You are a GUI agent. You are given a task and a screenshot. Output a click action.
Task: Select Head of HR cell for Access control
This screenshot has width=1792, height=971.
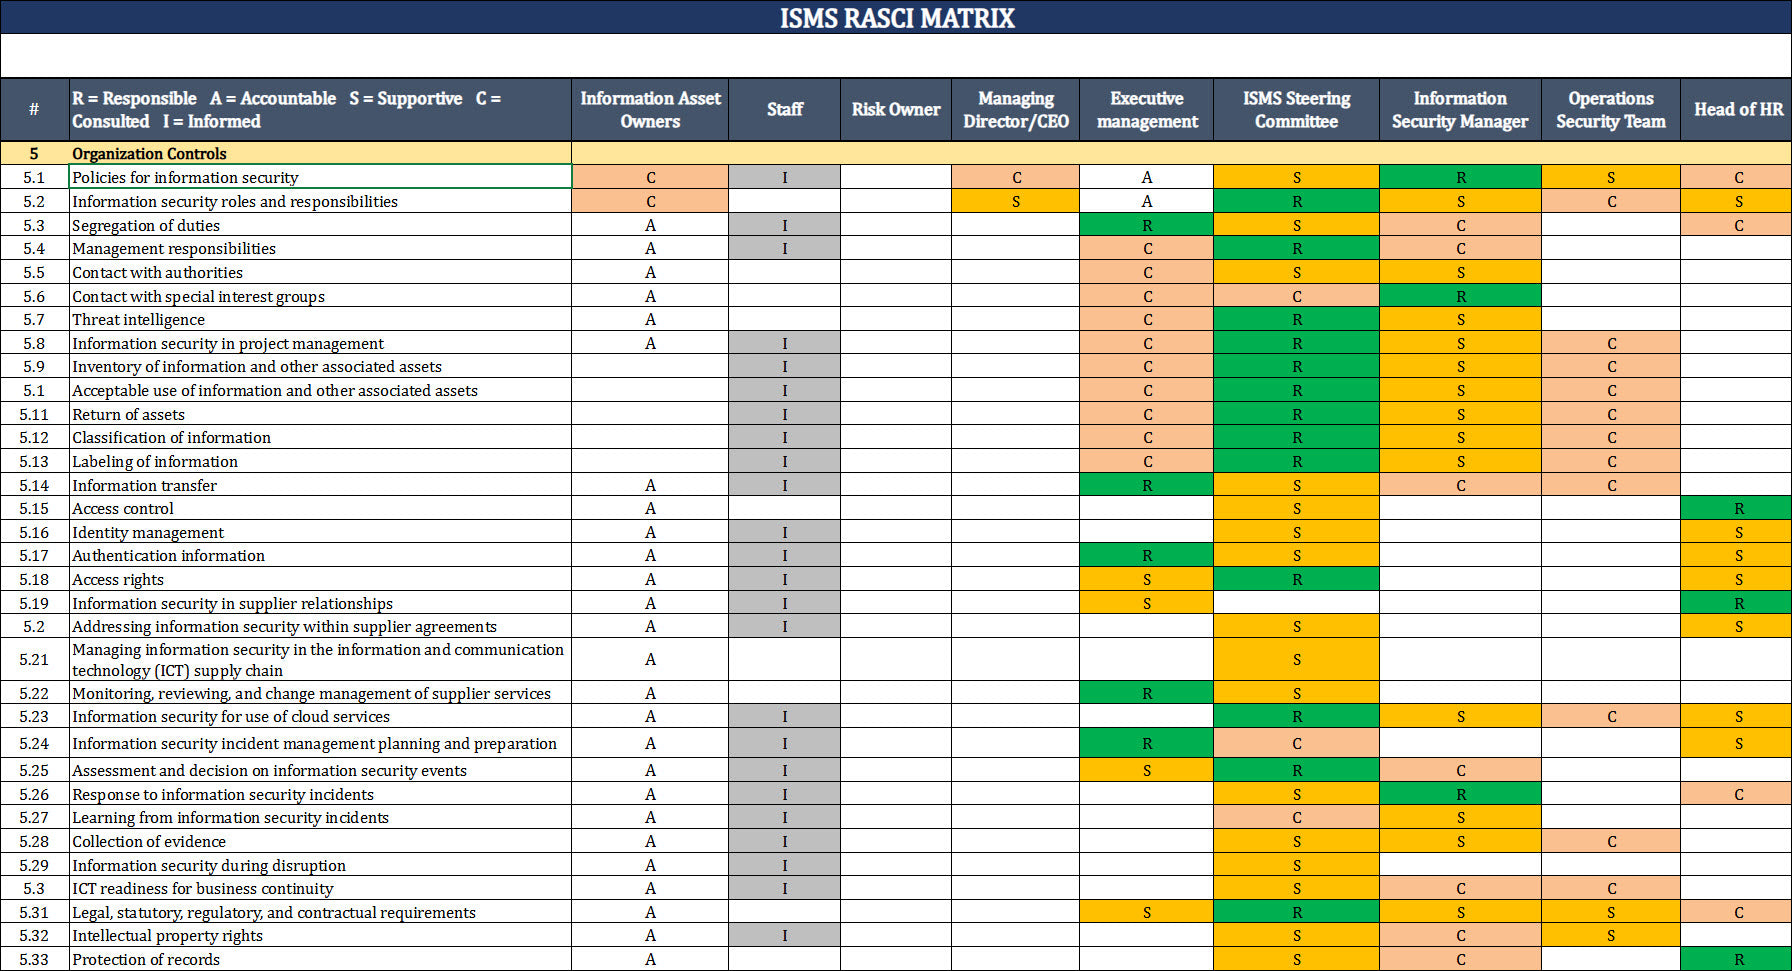point(1737,508)
